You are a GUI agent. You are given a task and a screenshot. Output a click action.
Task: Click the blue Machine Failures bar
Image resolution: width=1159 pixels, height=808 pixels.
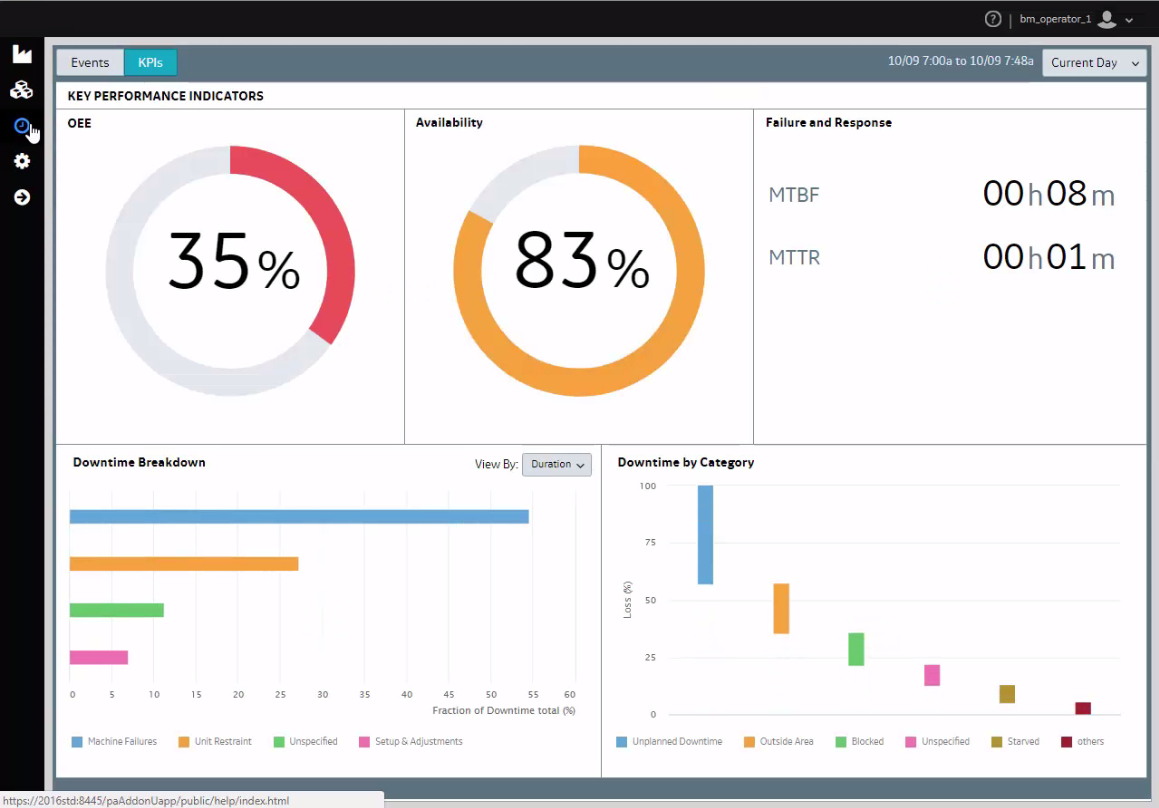(x=299, y=517)
